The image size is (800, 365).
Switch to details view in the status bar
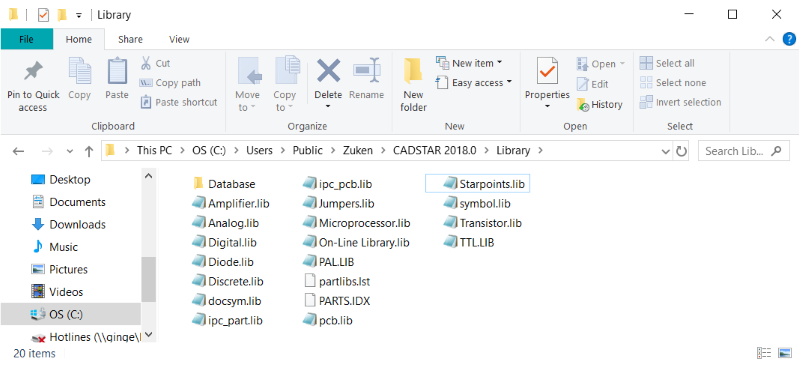(764, 353)
